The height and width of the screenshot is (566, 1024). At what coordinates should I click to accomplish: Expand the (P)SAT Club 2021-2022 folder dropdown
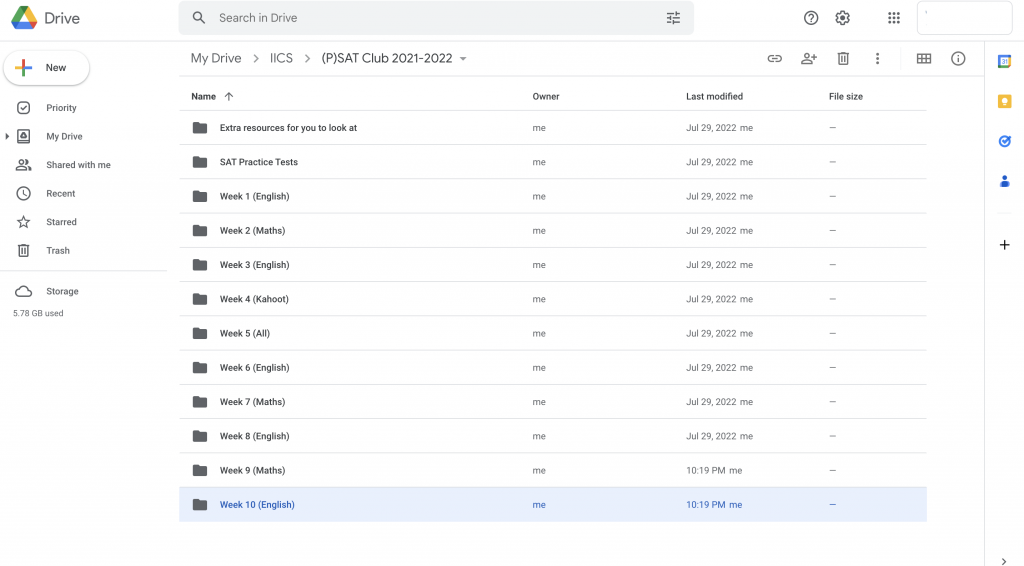(x=463, y=59)
